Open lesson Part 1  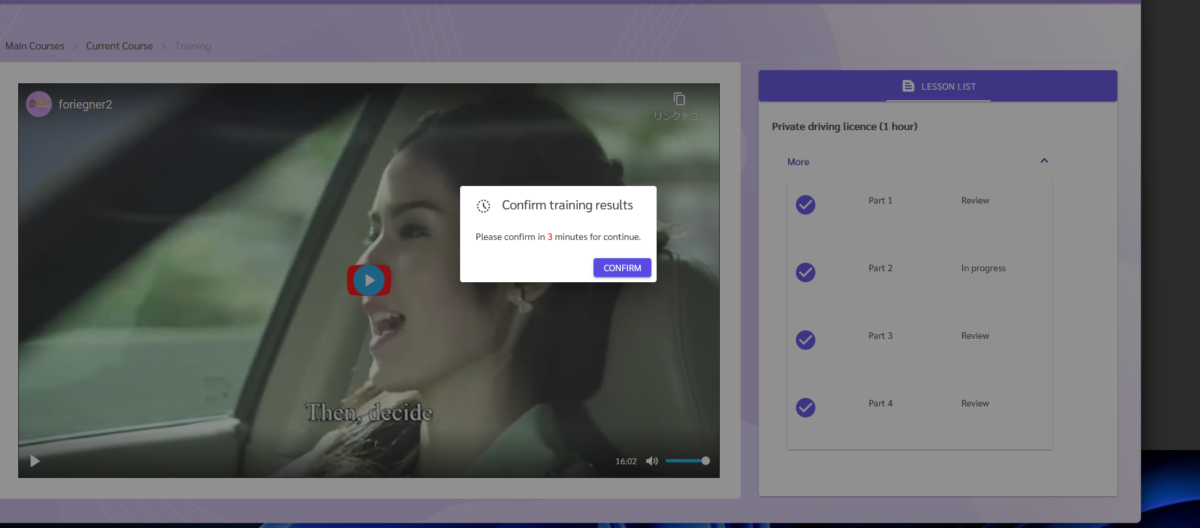(x=880, y=201)
